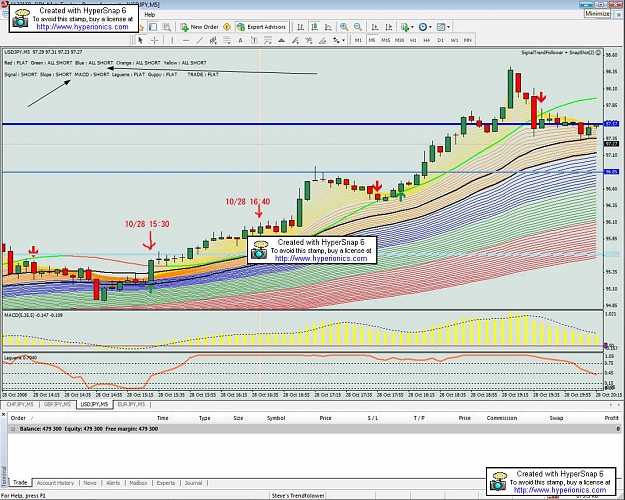Select the Trade terminal tab
Screen dimensions: 625x500
[x=20, y=482]
